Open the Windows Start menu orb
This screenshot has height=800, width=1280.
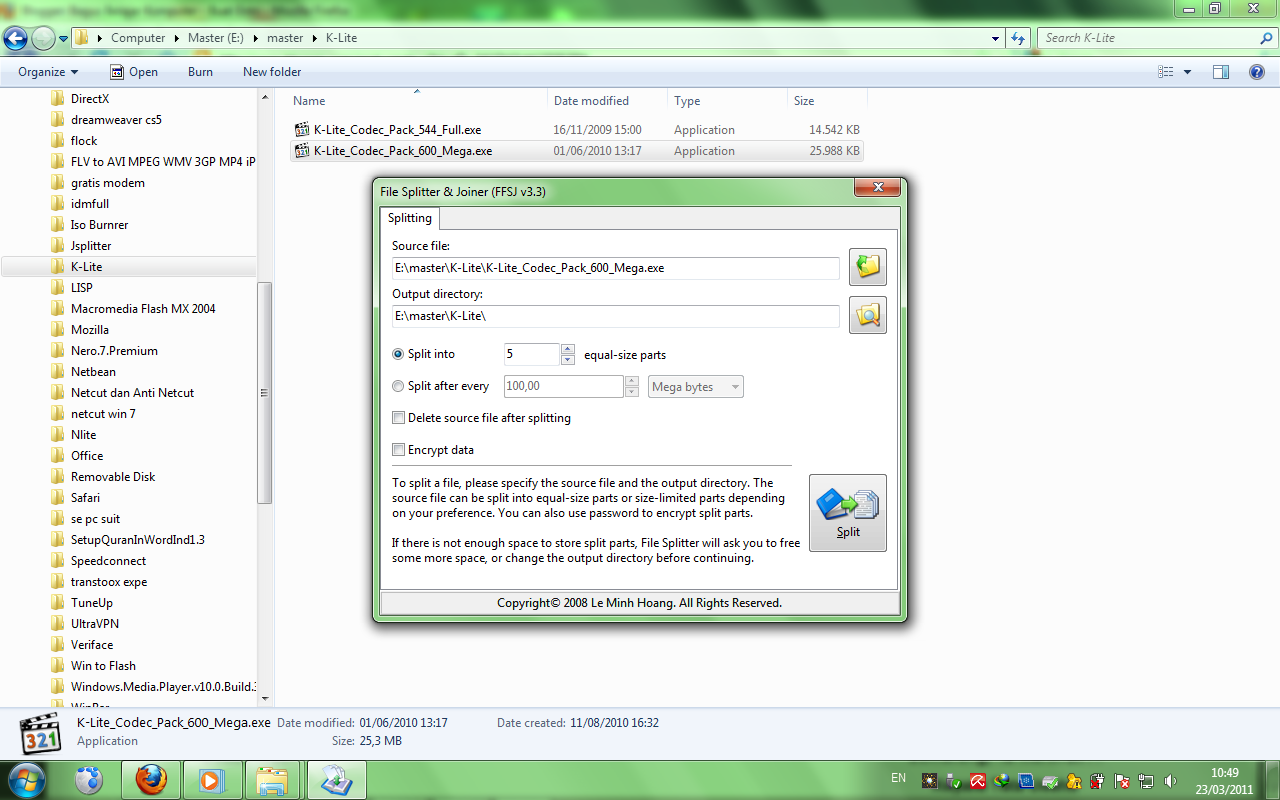pos(27,779)
